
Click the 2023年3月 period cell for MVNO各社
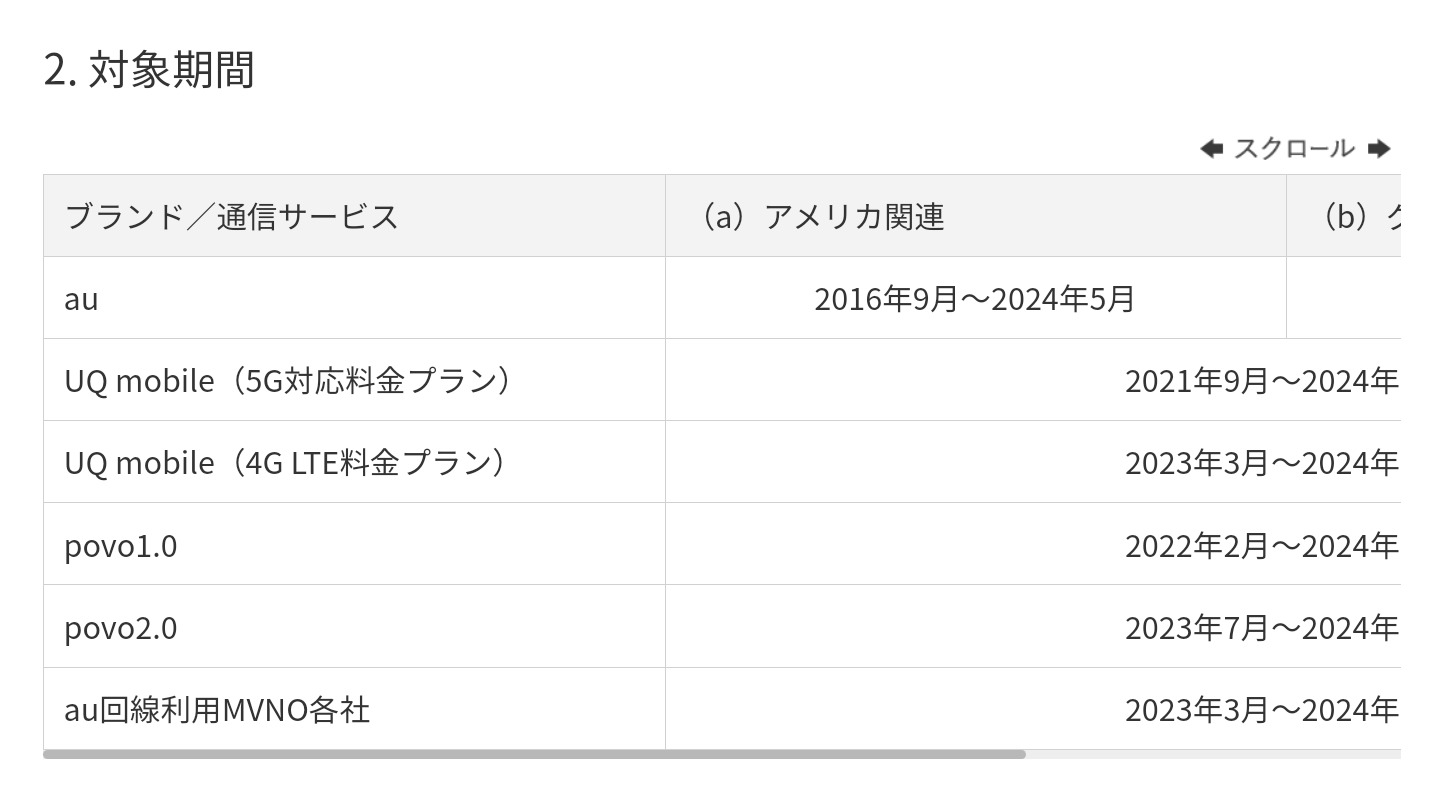click(x=1260, y=710)
